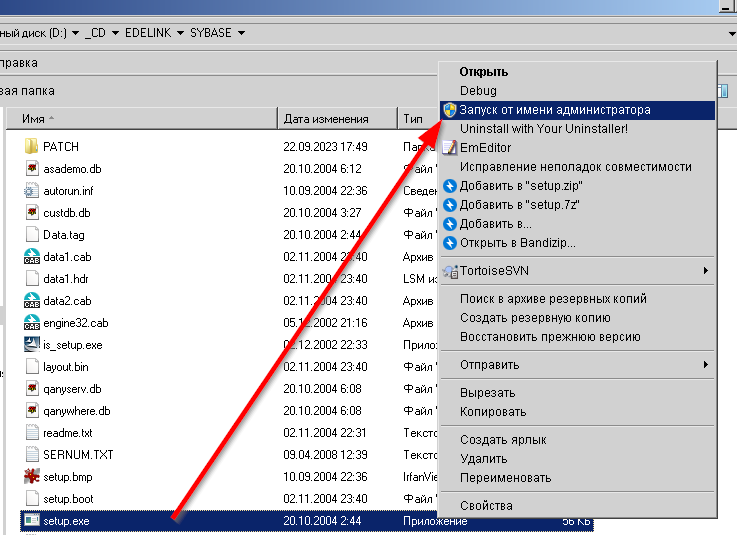Expand the TortoiseSVN submenu arrow
The width and height of the screenshot is (737, 535).
(x=705, y=271)
